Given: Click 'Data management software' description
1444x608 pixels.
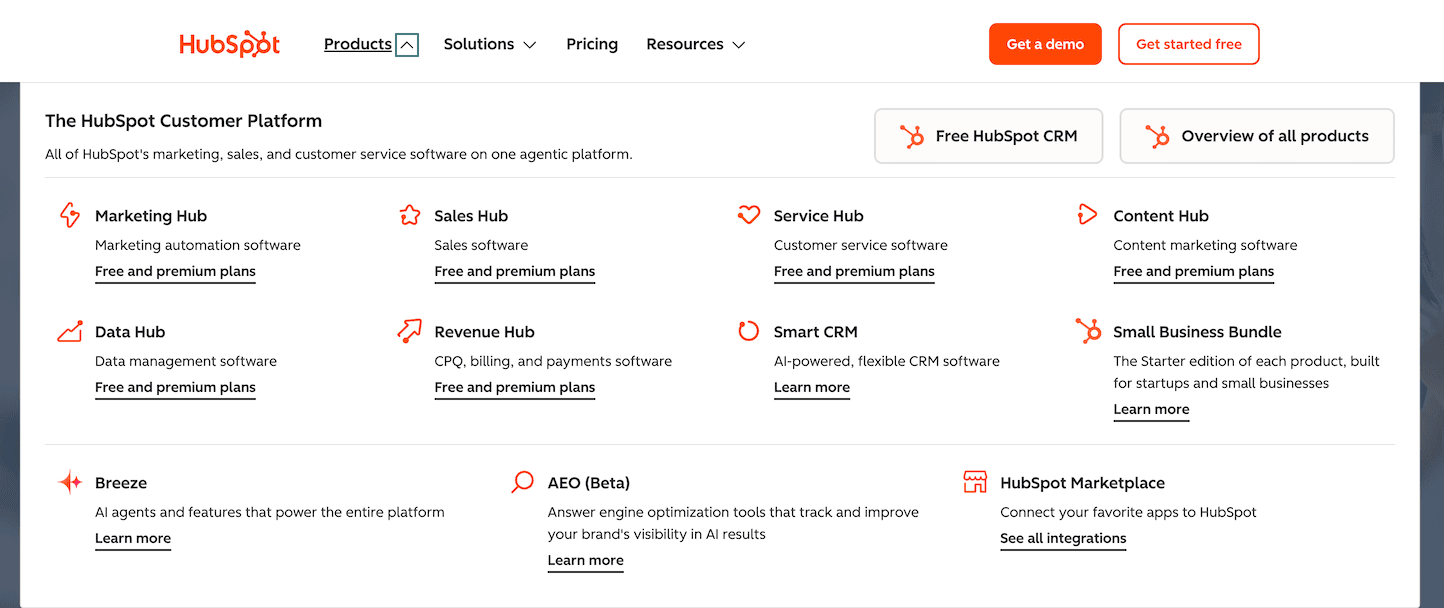Looking at the screenshot, I should click(186, 361).
